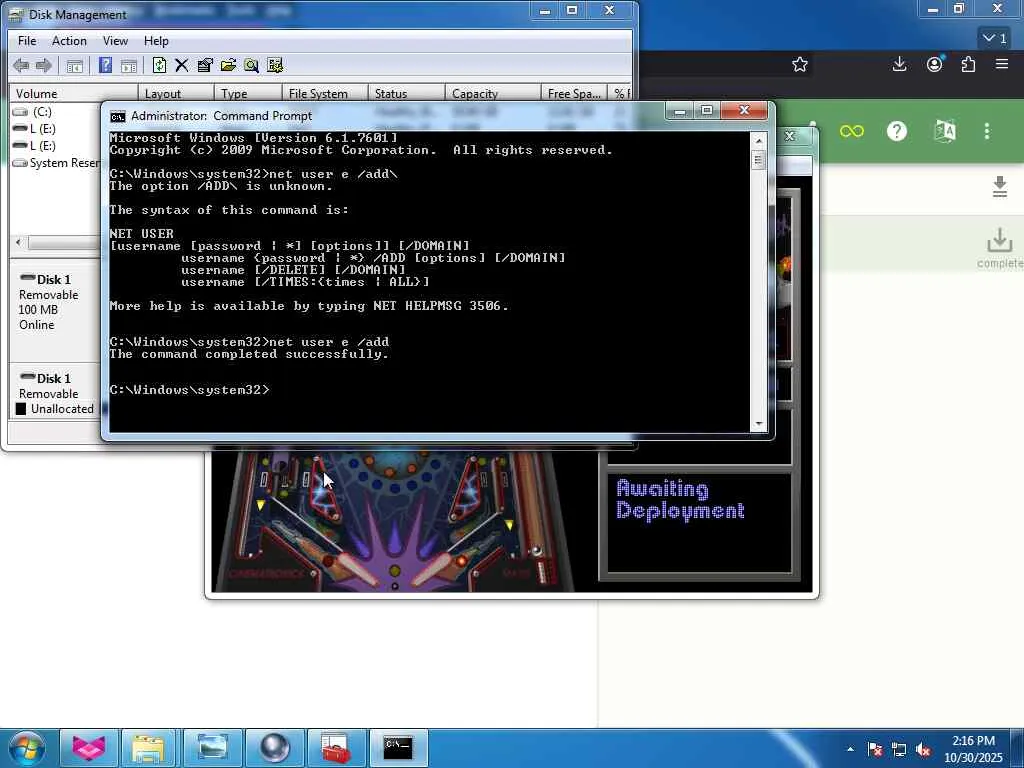Sort by the Volume column header
The image size is (1024, 768).
[x=73, y=93]
